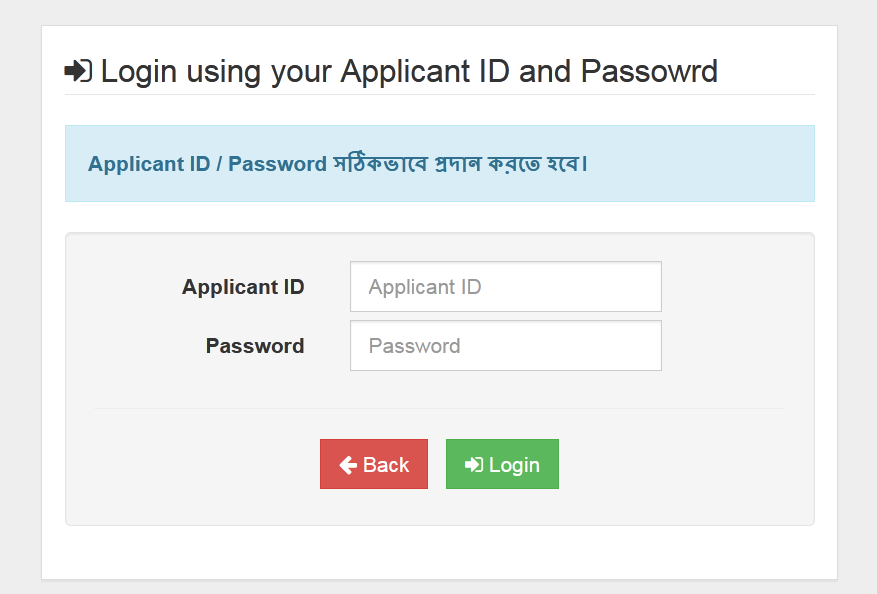Click the misspelled word "Passowrd" in the heading
Image resolution: width=877 pixels, height=594 pixels.
(x=649, y=71)
